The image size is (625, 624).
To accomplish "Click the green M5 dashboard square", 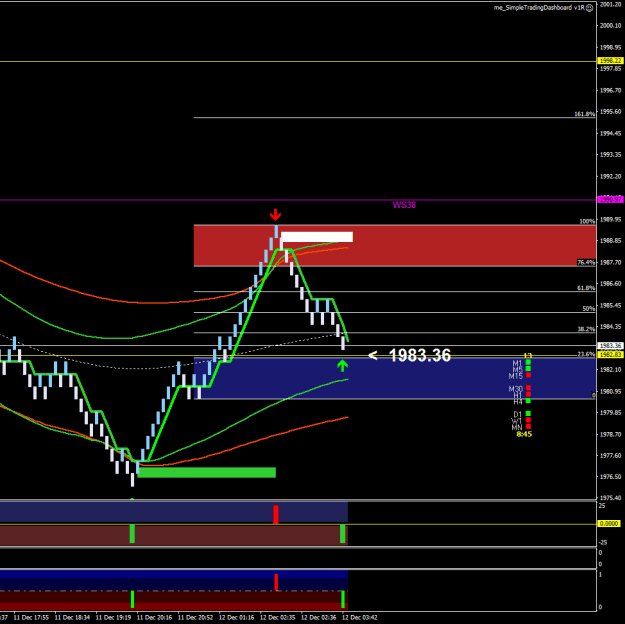I will 528,369.
